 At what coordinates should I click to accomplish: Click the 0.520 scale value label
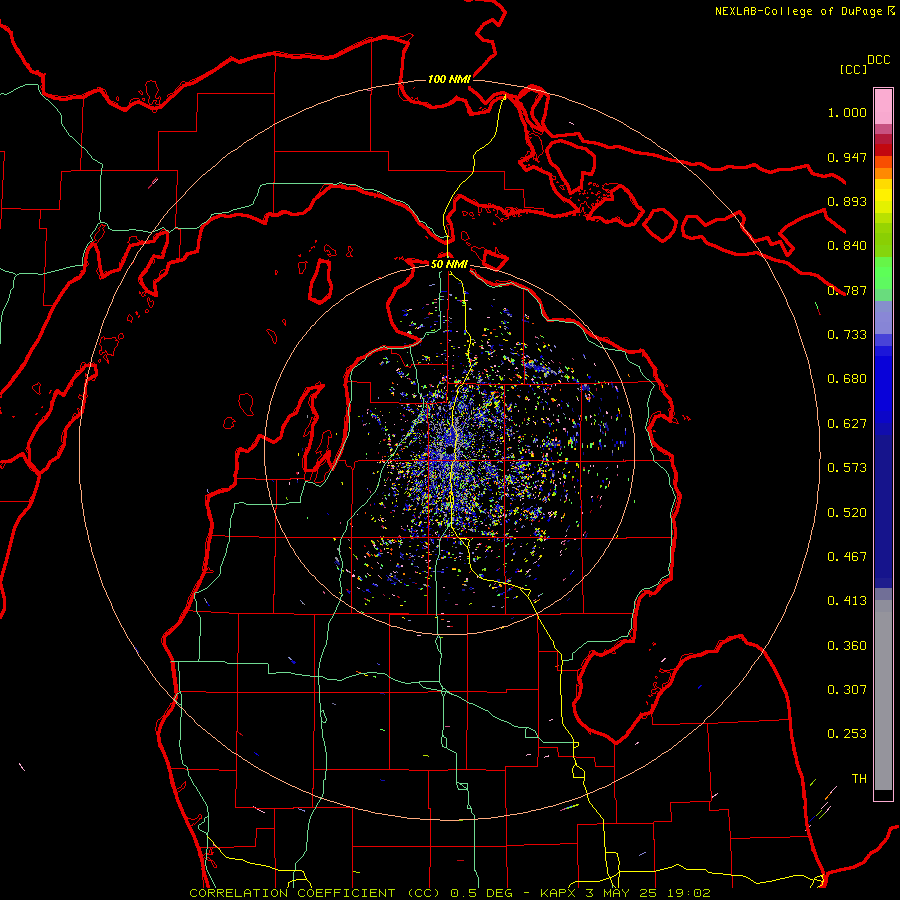click(847, 513)
